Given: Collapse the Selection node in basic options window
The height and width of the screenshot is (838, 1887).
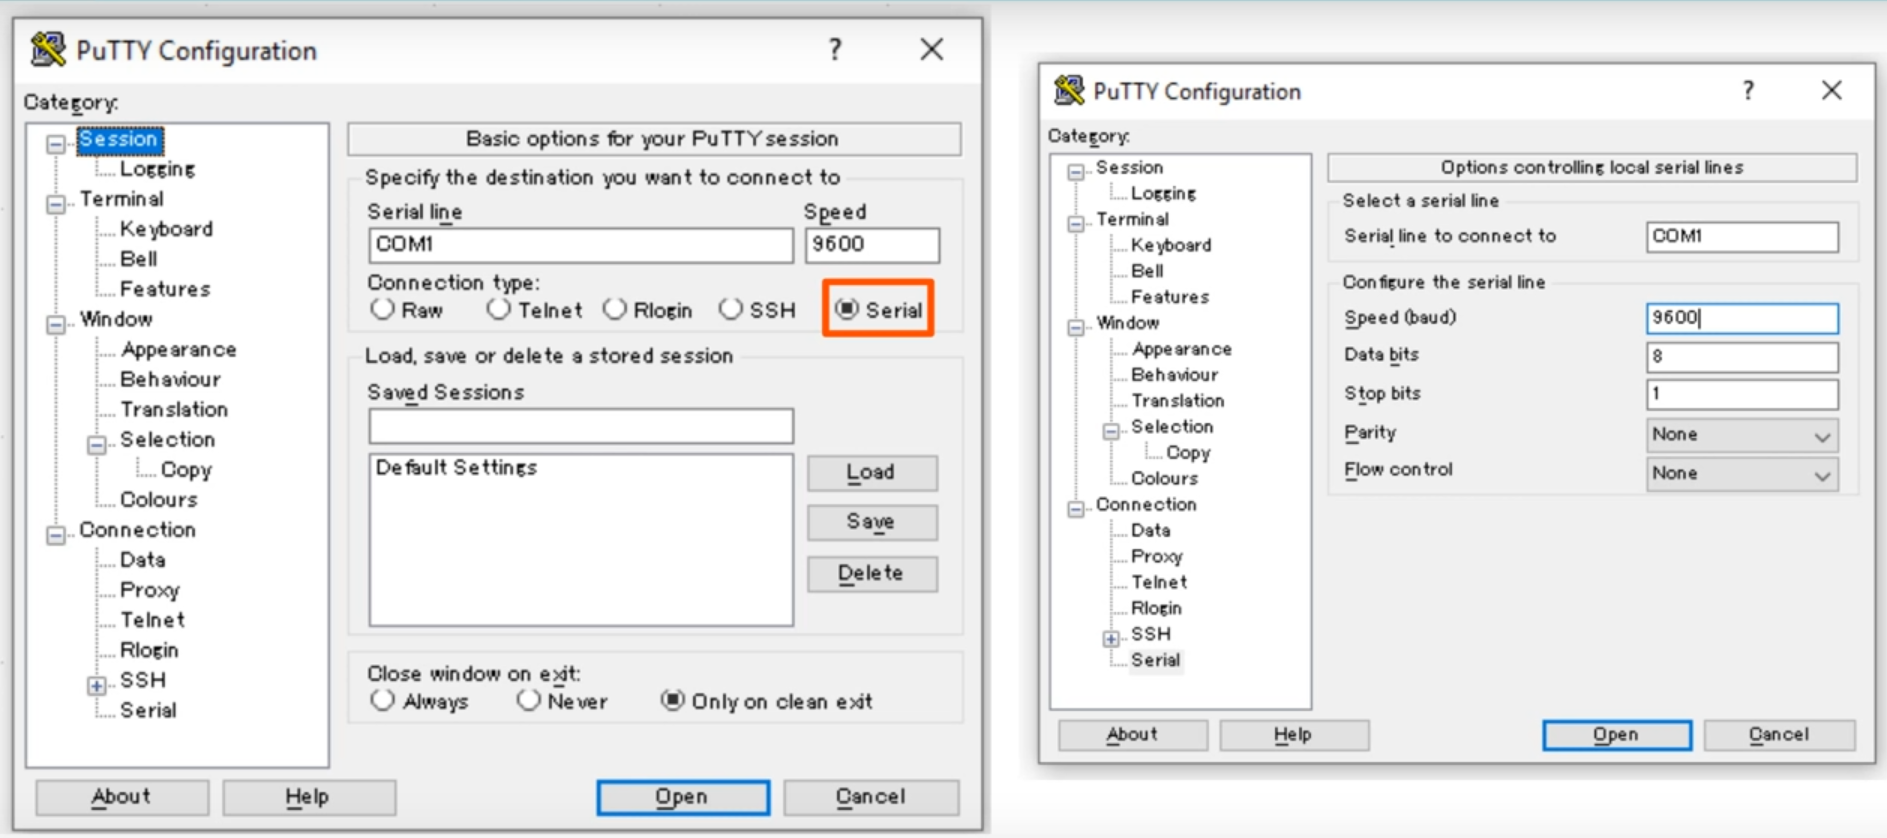Looking at the screenshot, I should [x=96, y=445].
